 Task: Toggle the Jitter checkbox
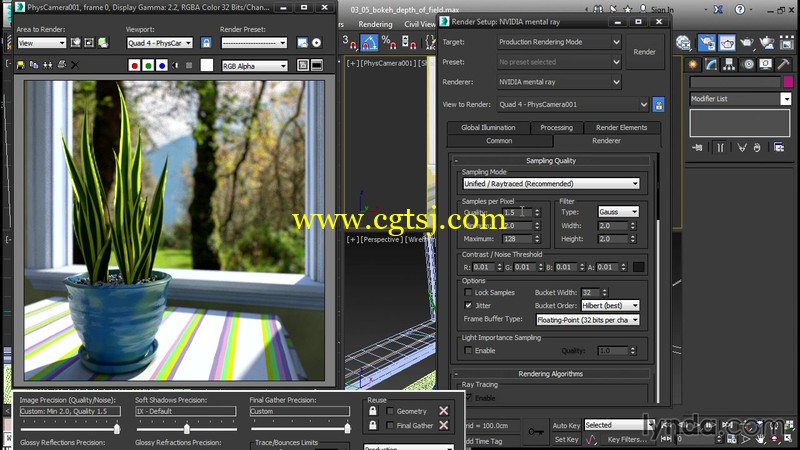[468, 306]
